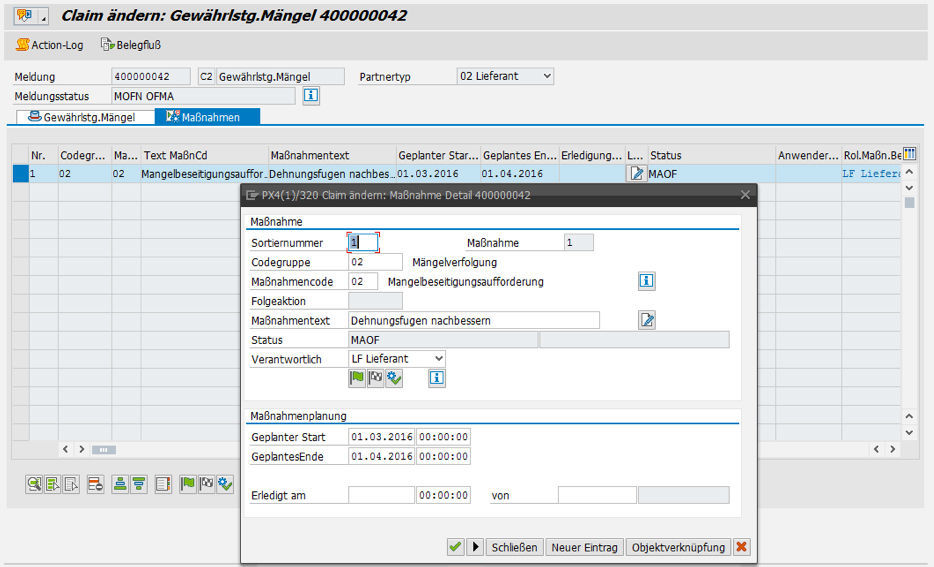The image size is (934, 567).
Task: Click the magnifier details icon in bottom toolbar
Action: click(35, 484)
